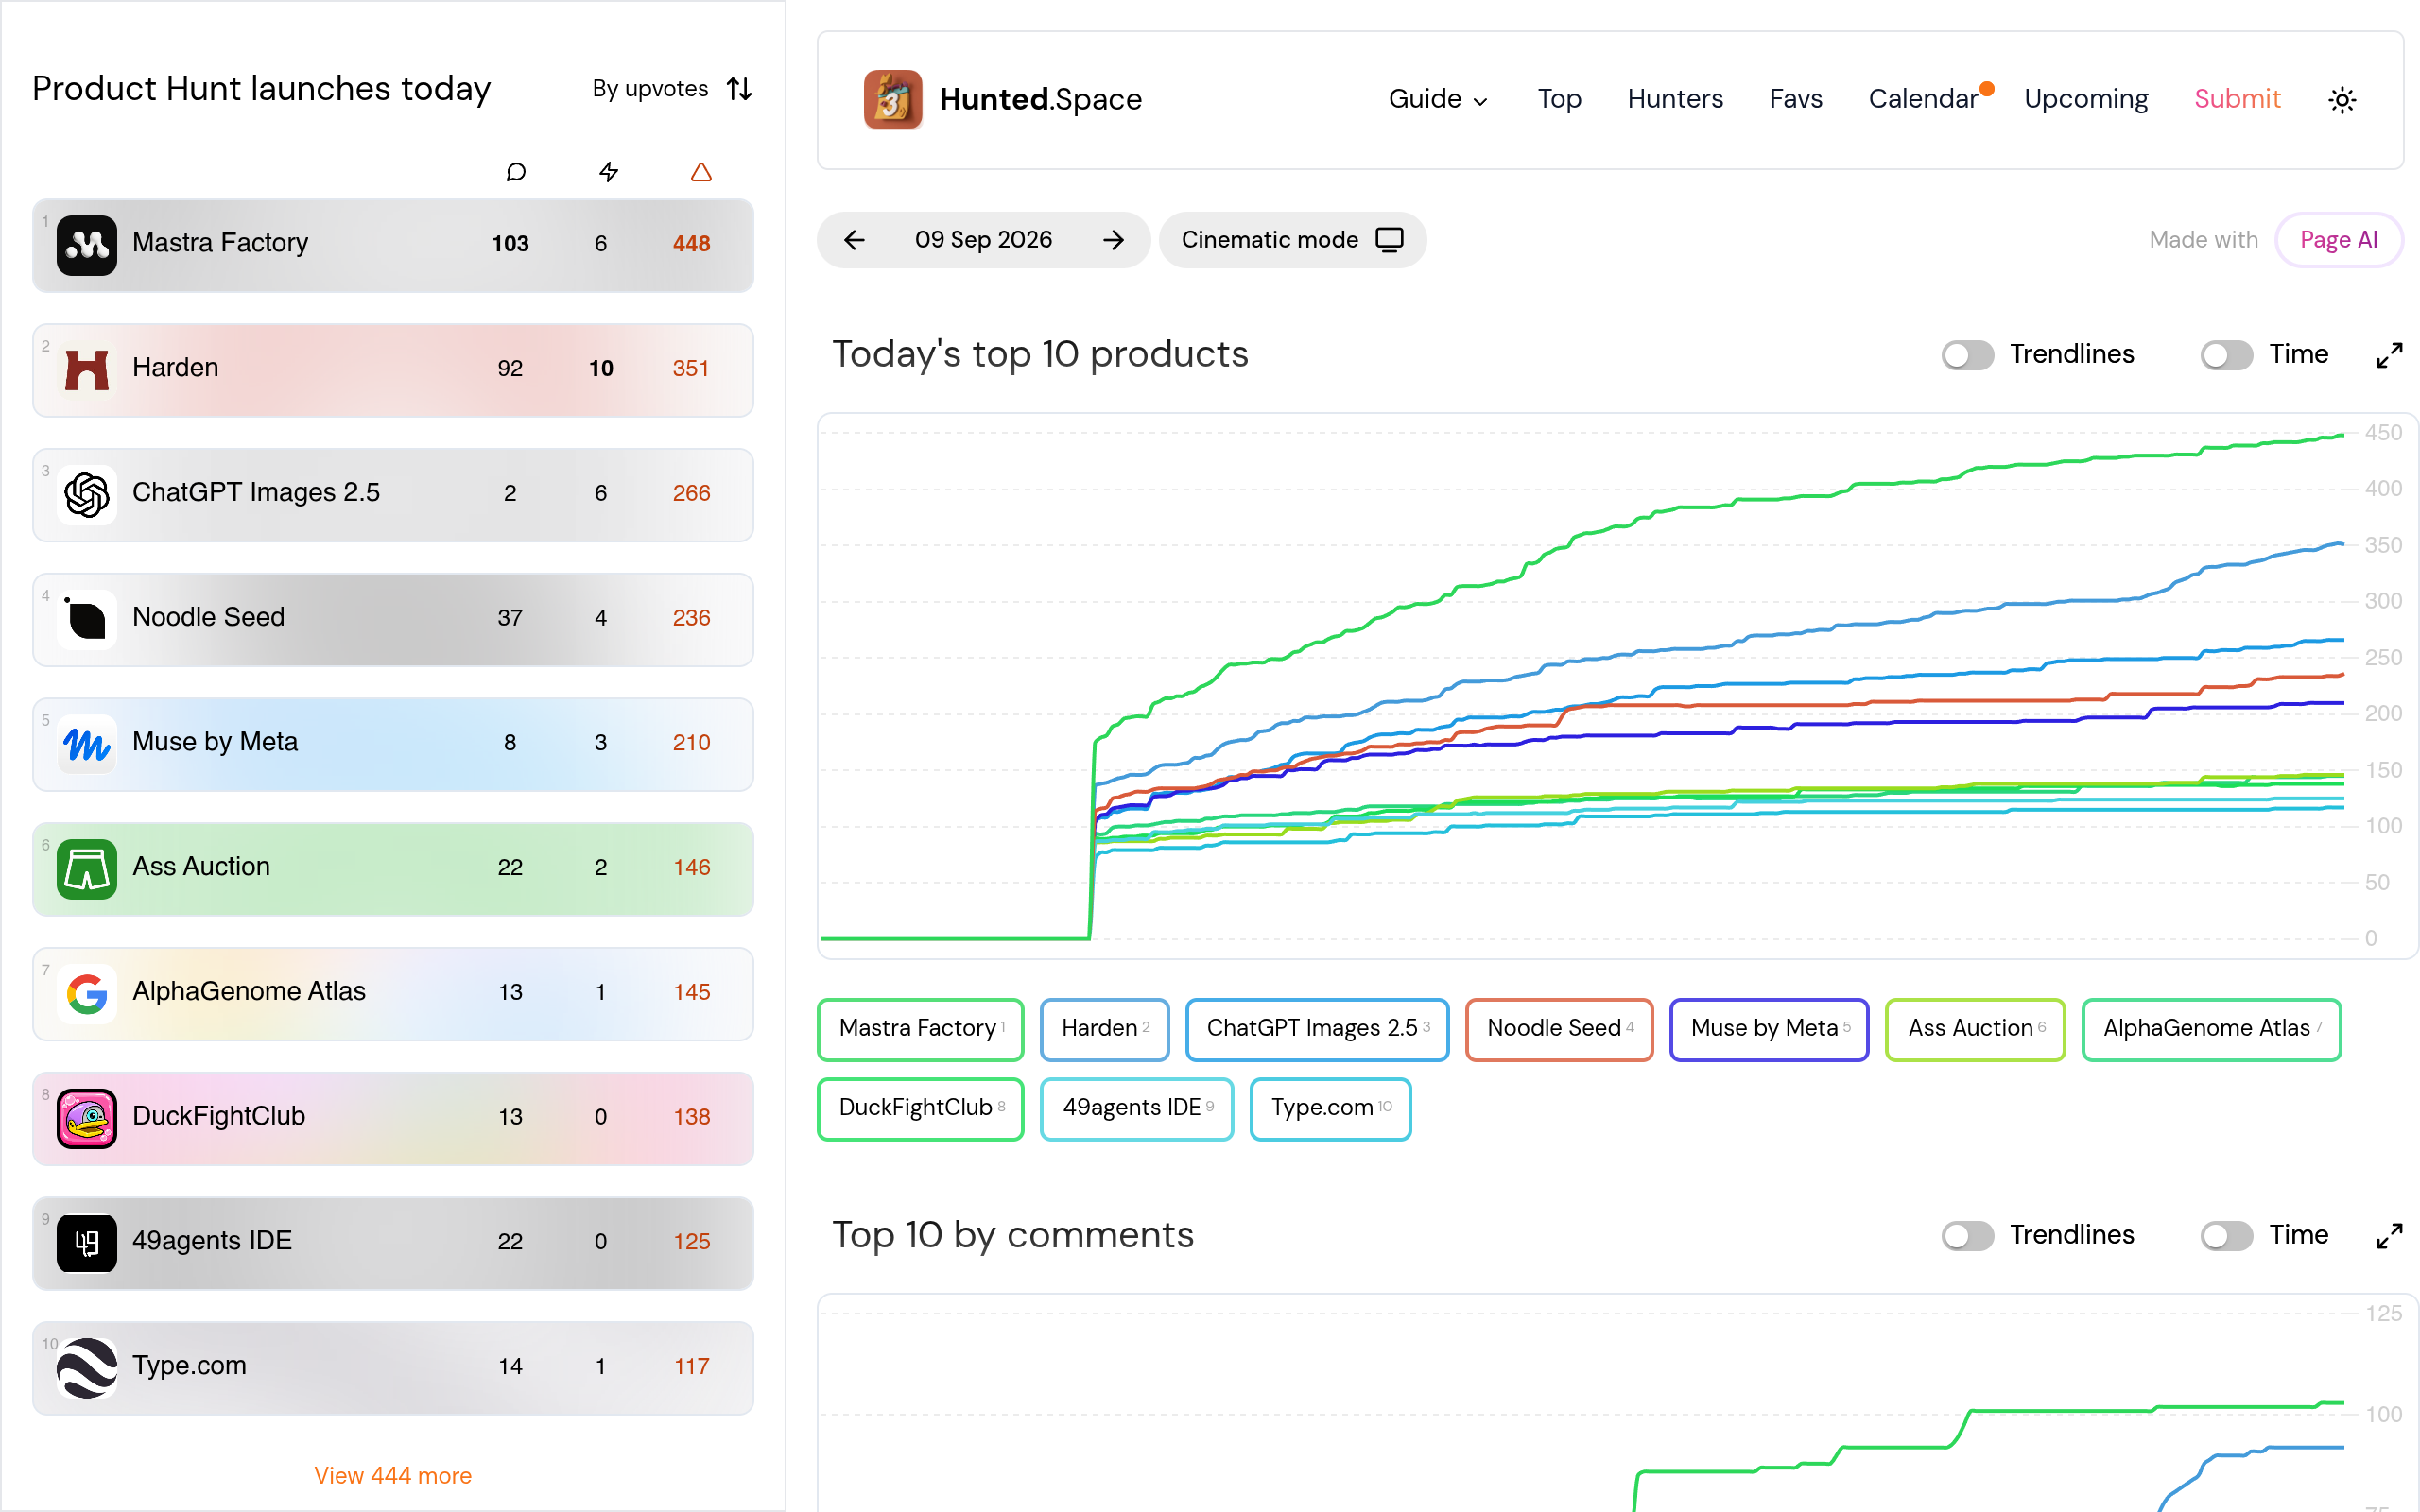Click the AlphaGenome Atlas Google icon
This screenshot has width=2420, height=1512.
tap(87, 993)
